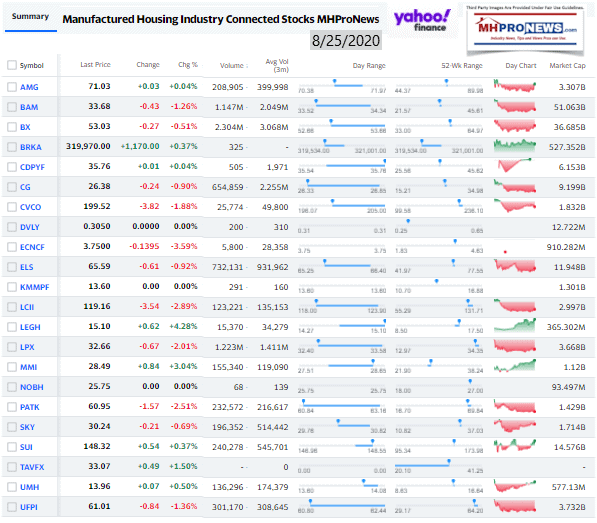Sort by the Avg Vol (3m) column header

[x=277, y=65]
